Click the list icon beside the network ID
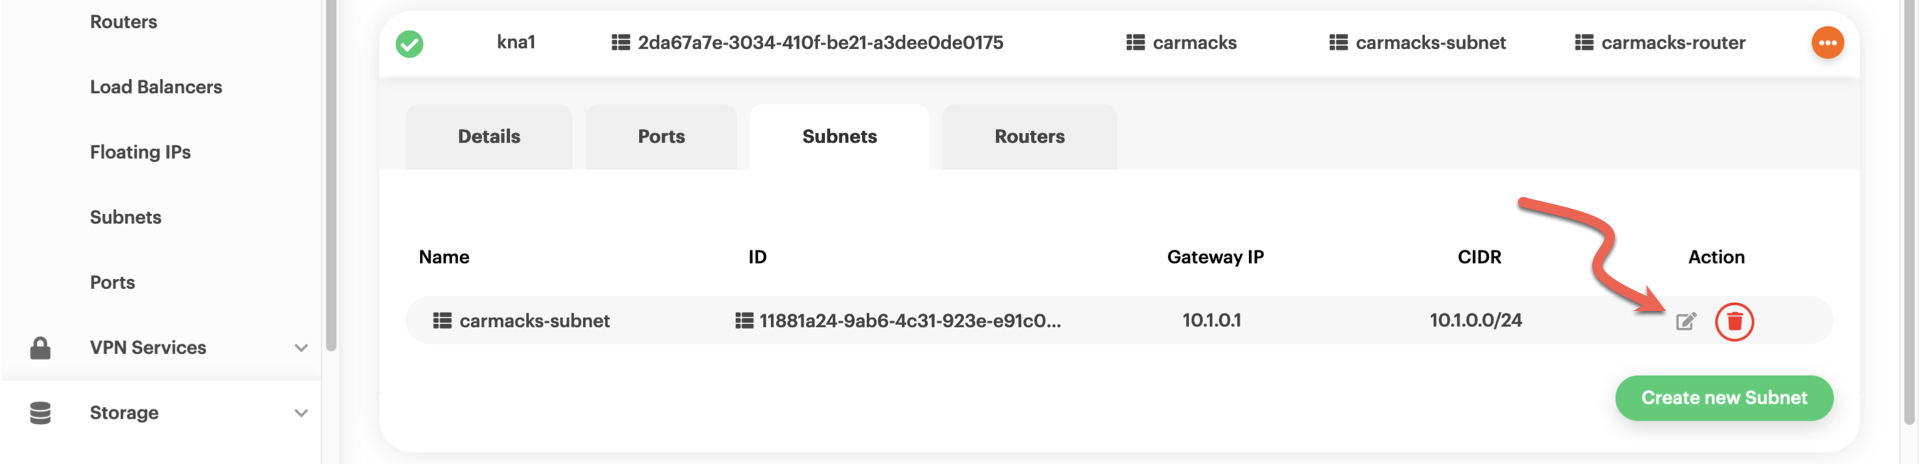The image size is (1920, 464). tap(621, 43)
